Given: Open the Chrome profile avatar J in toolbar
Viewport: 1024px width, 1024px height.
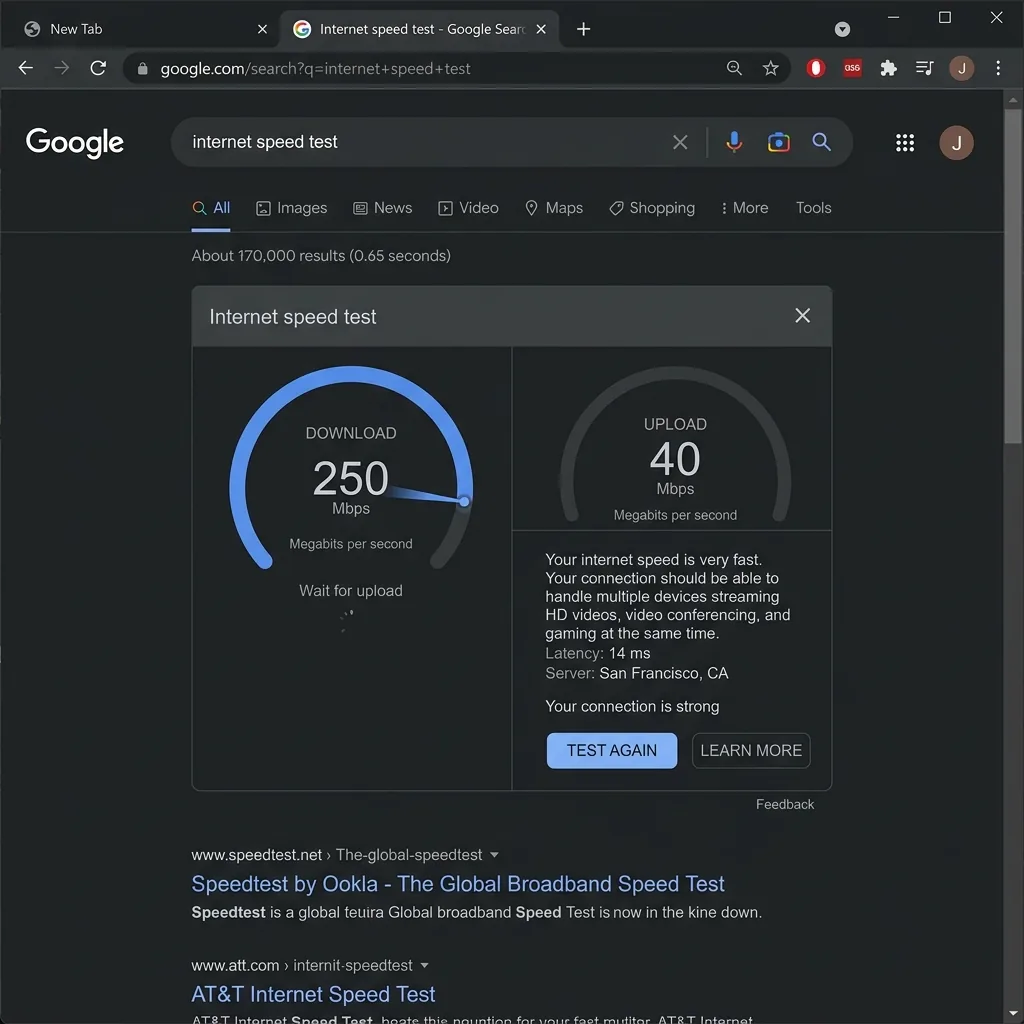Looking at the screenshot, I should point(961,68).
